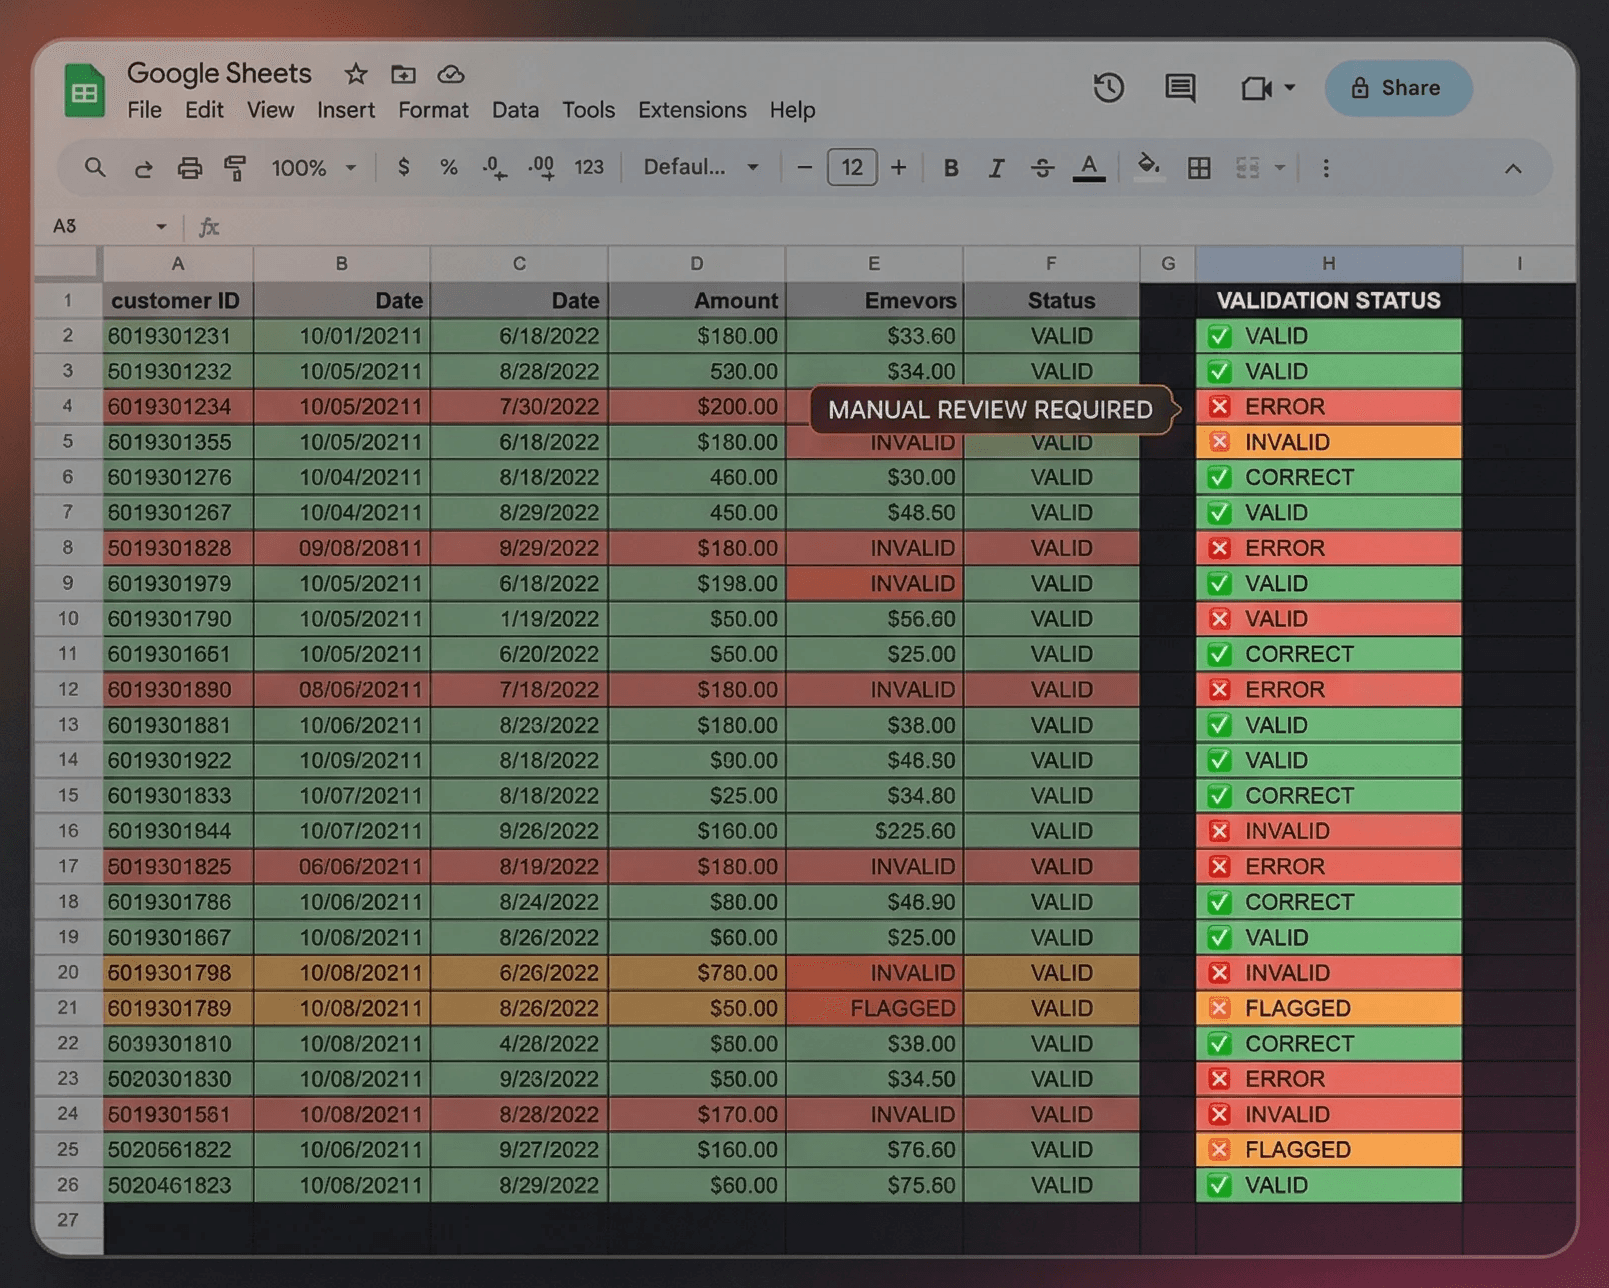Open the fill color bucket
Viewport: 1609px width, 1288px height.
[1148, 166]
